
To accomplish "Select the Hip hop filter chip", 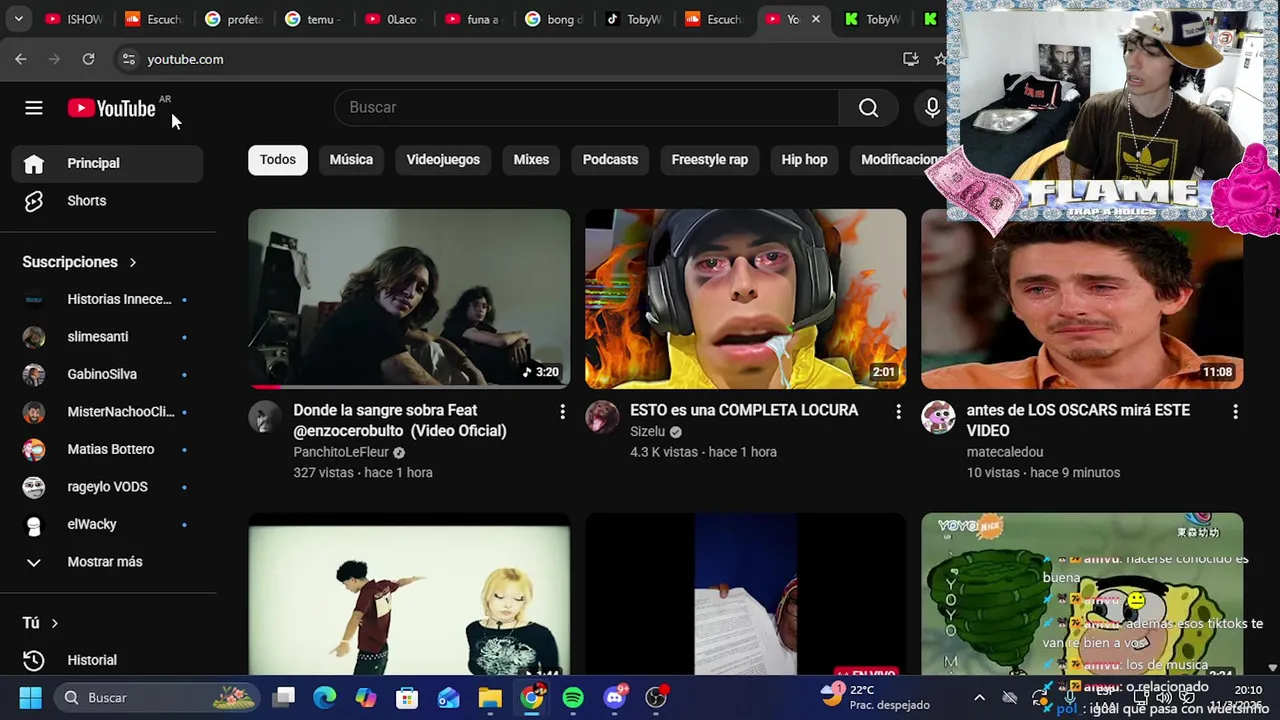I will pyautogui.click(x=804, y=160).
